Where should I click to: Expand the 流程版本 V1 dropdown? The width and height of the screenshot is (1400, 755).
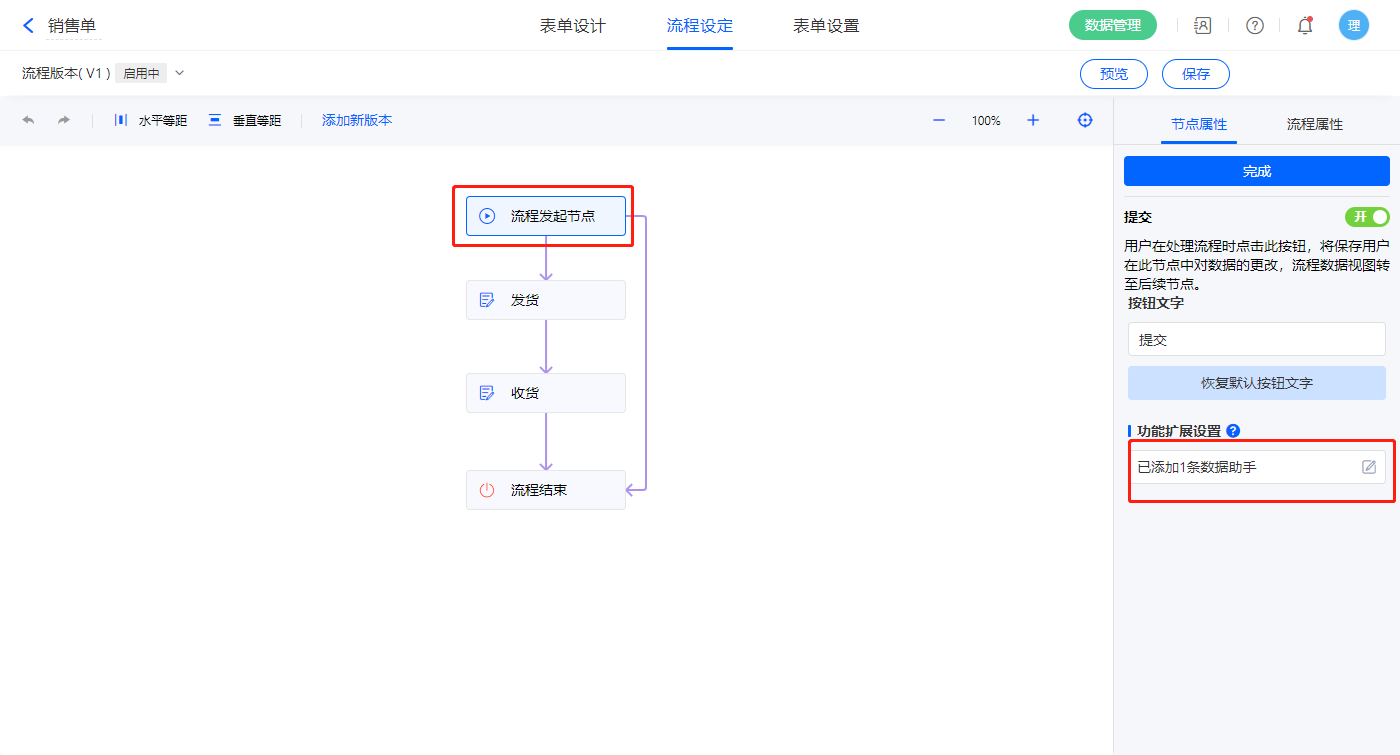(180, 73)
